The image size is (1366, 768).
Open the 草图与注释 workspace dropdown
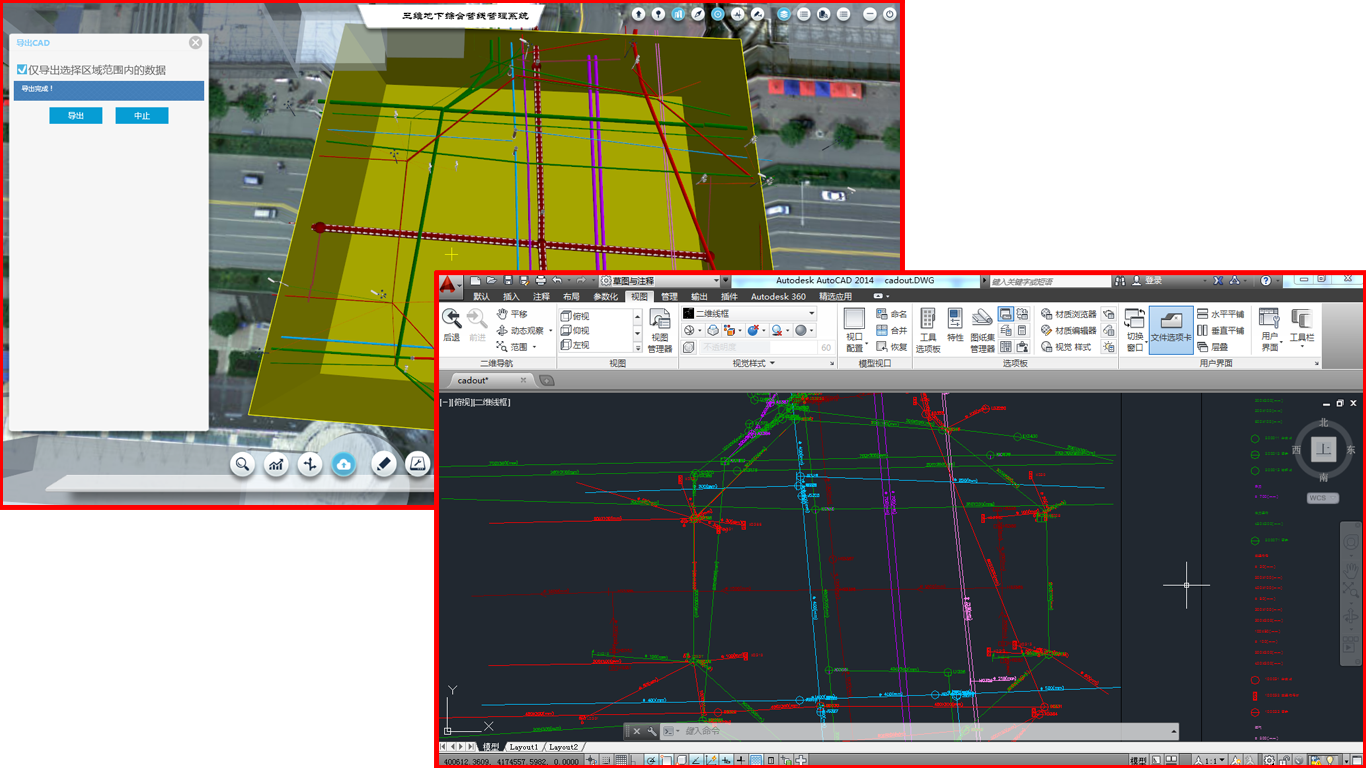click(659, 281)
